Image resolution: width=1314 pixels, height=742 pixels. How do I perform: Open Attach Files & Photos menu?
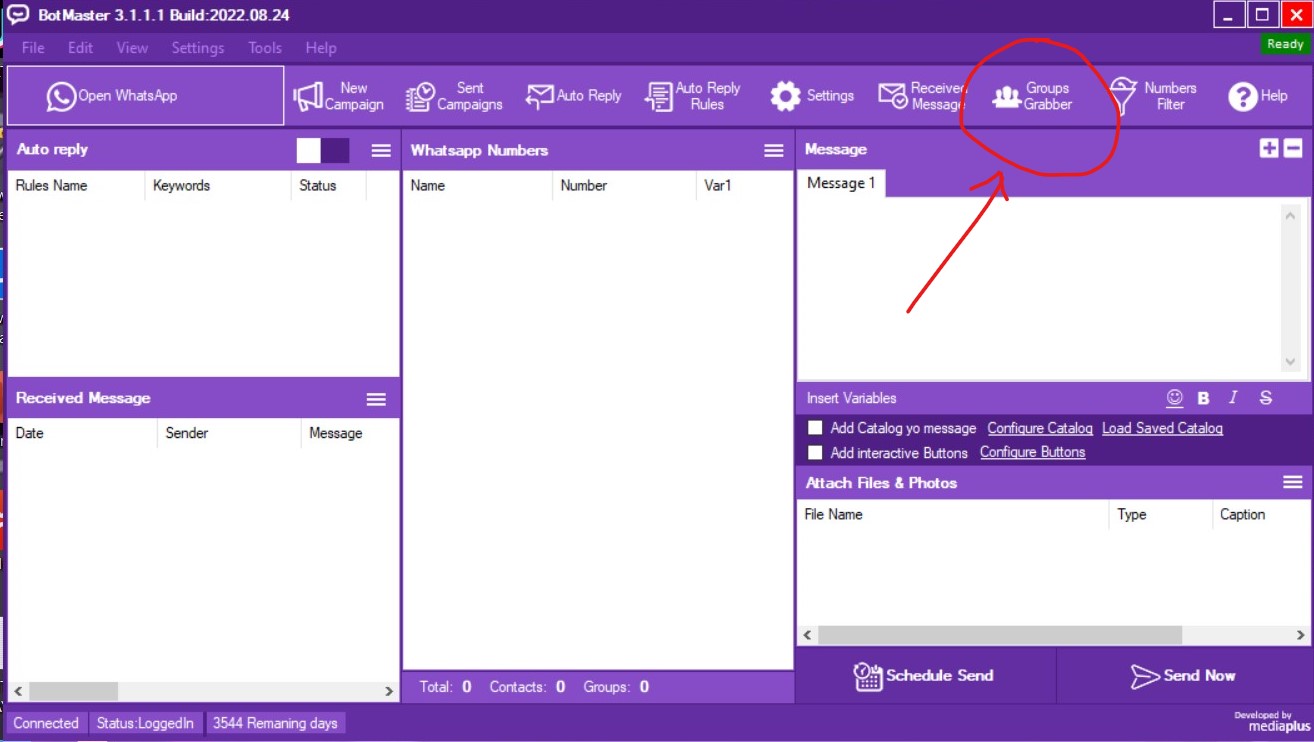[1292, 483]
